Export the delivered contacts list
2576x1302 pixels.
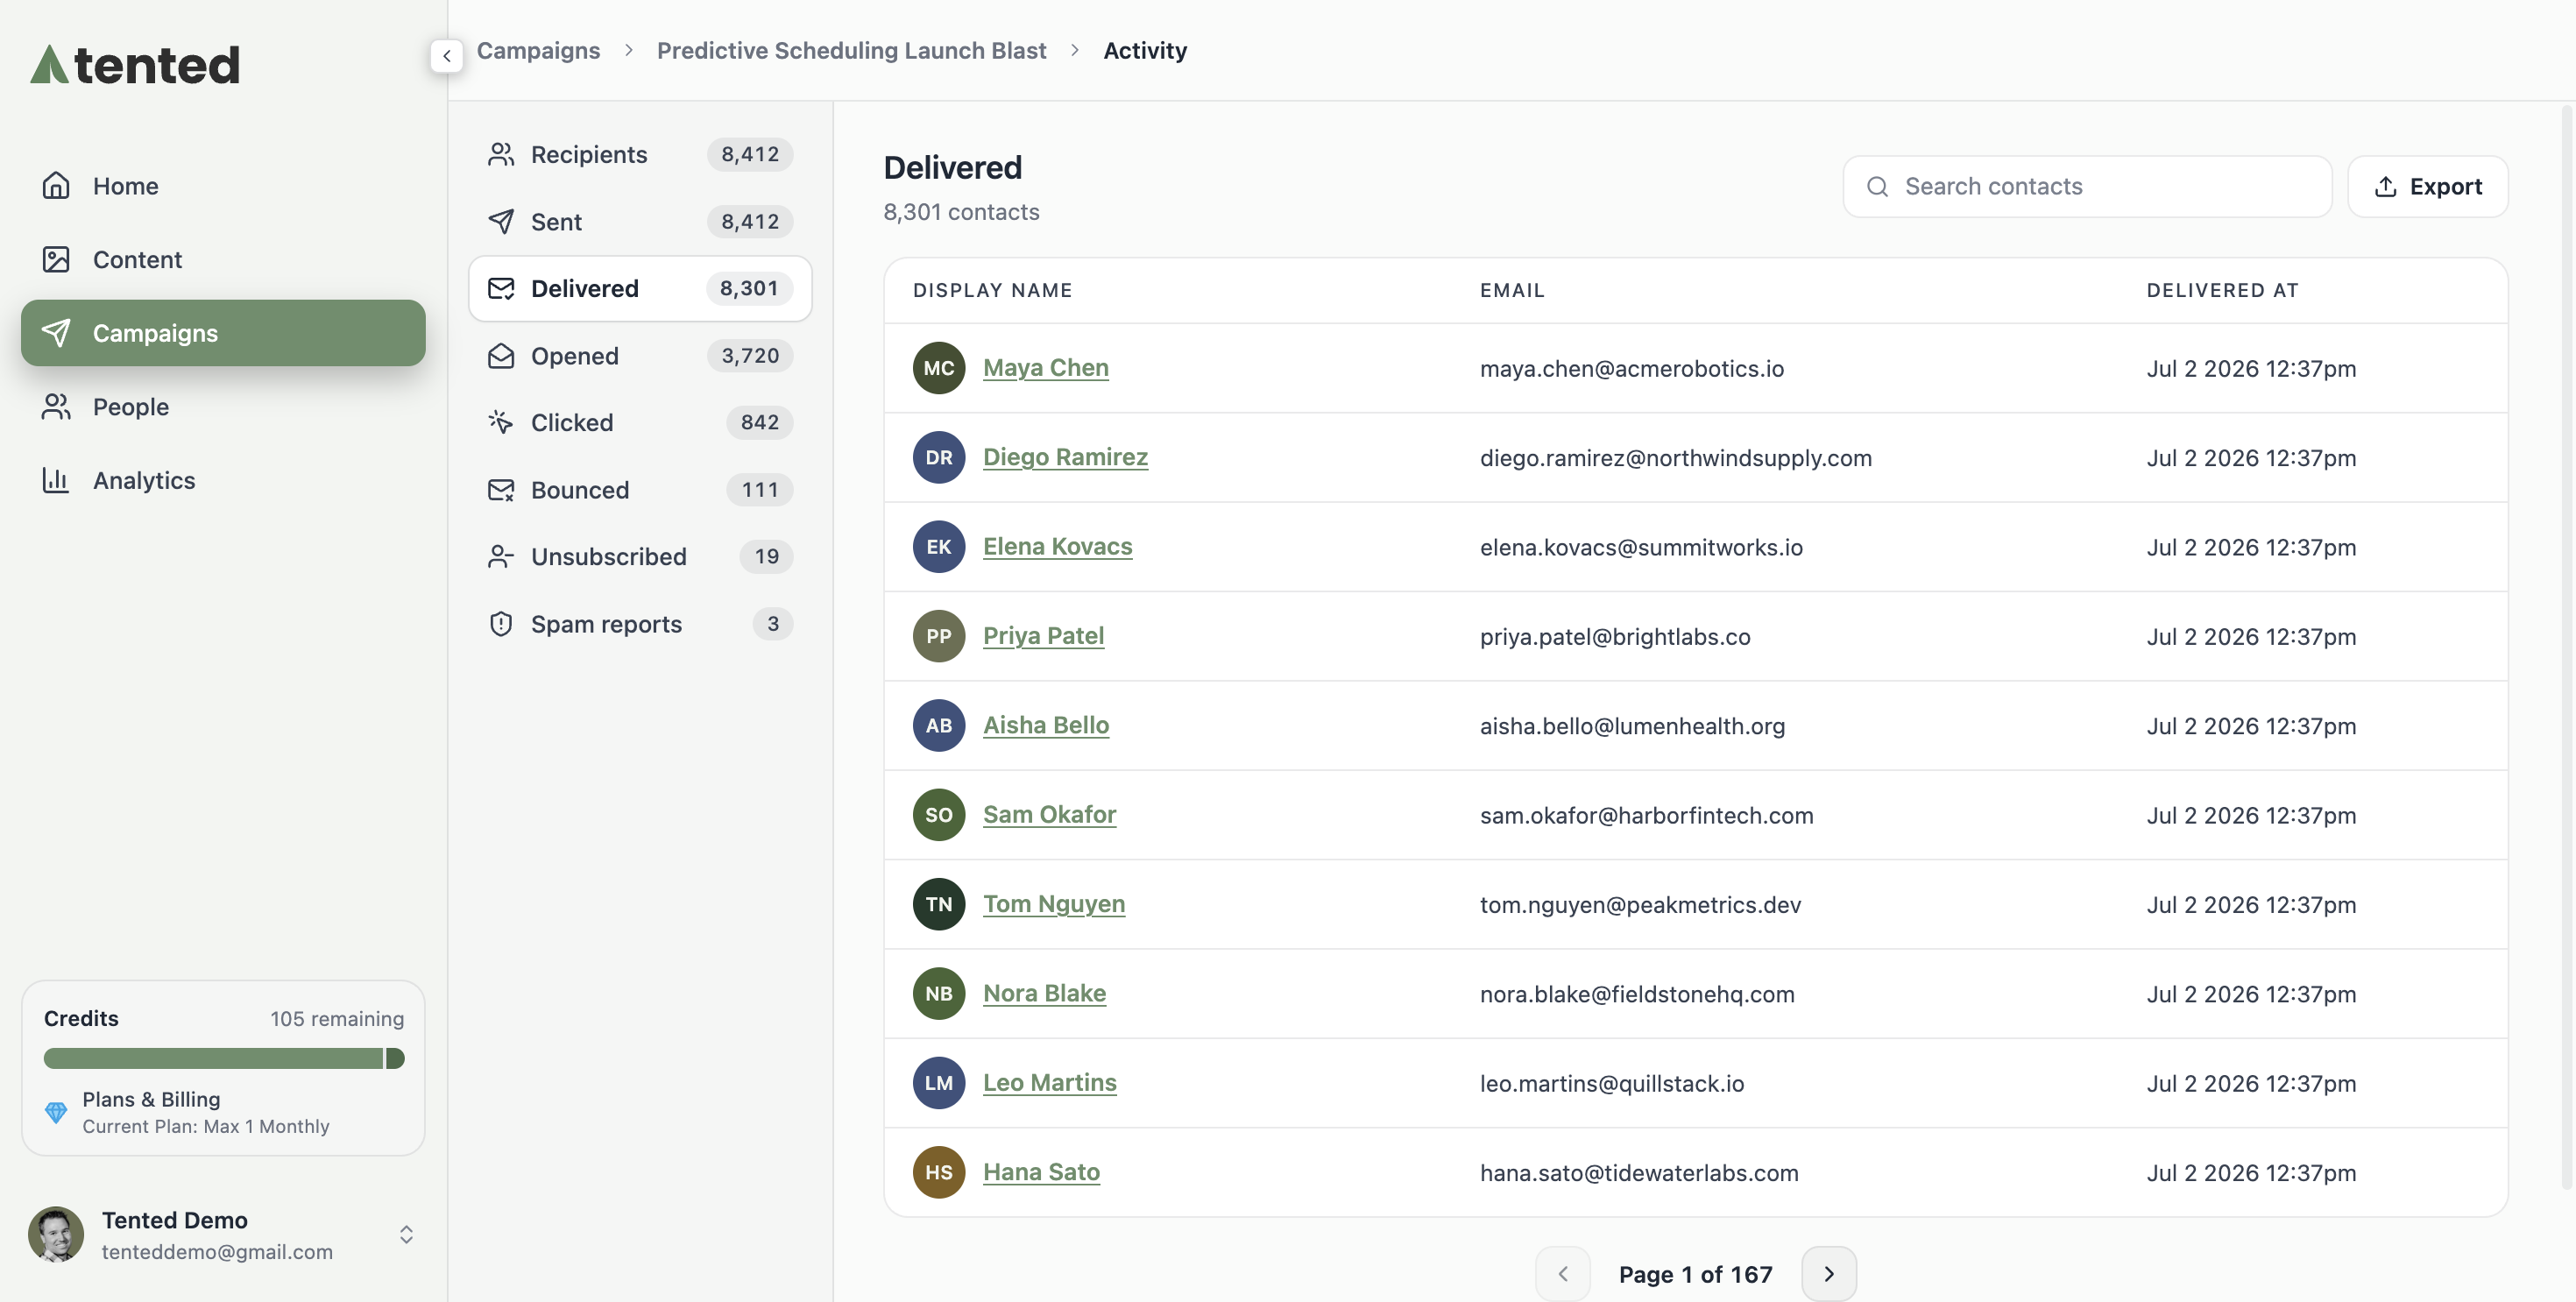click(2427, 186)
